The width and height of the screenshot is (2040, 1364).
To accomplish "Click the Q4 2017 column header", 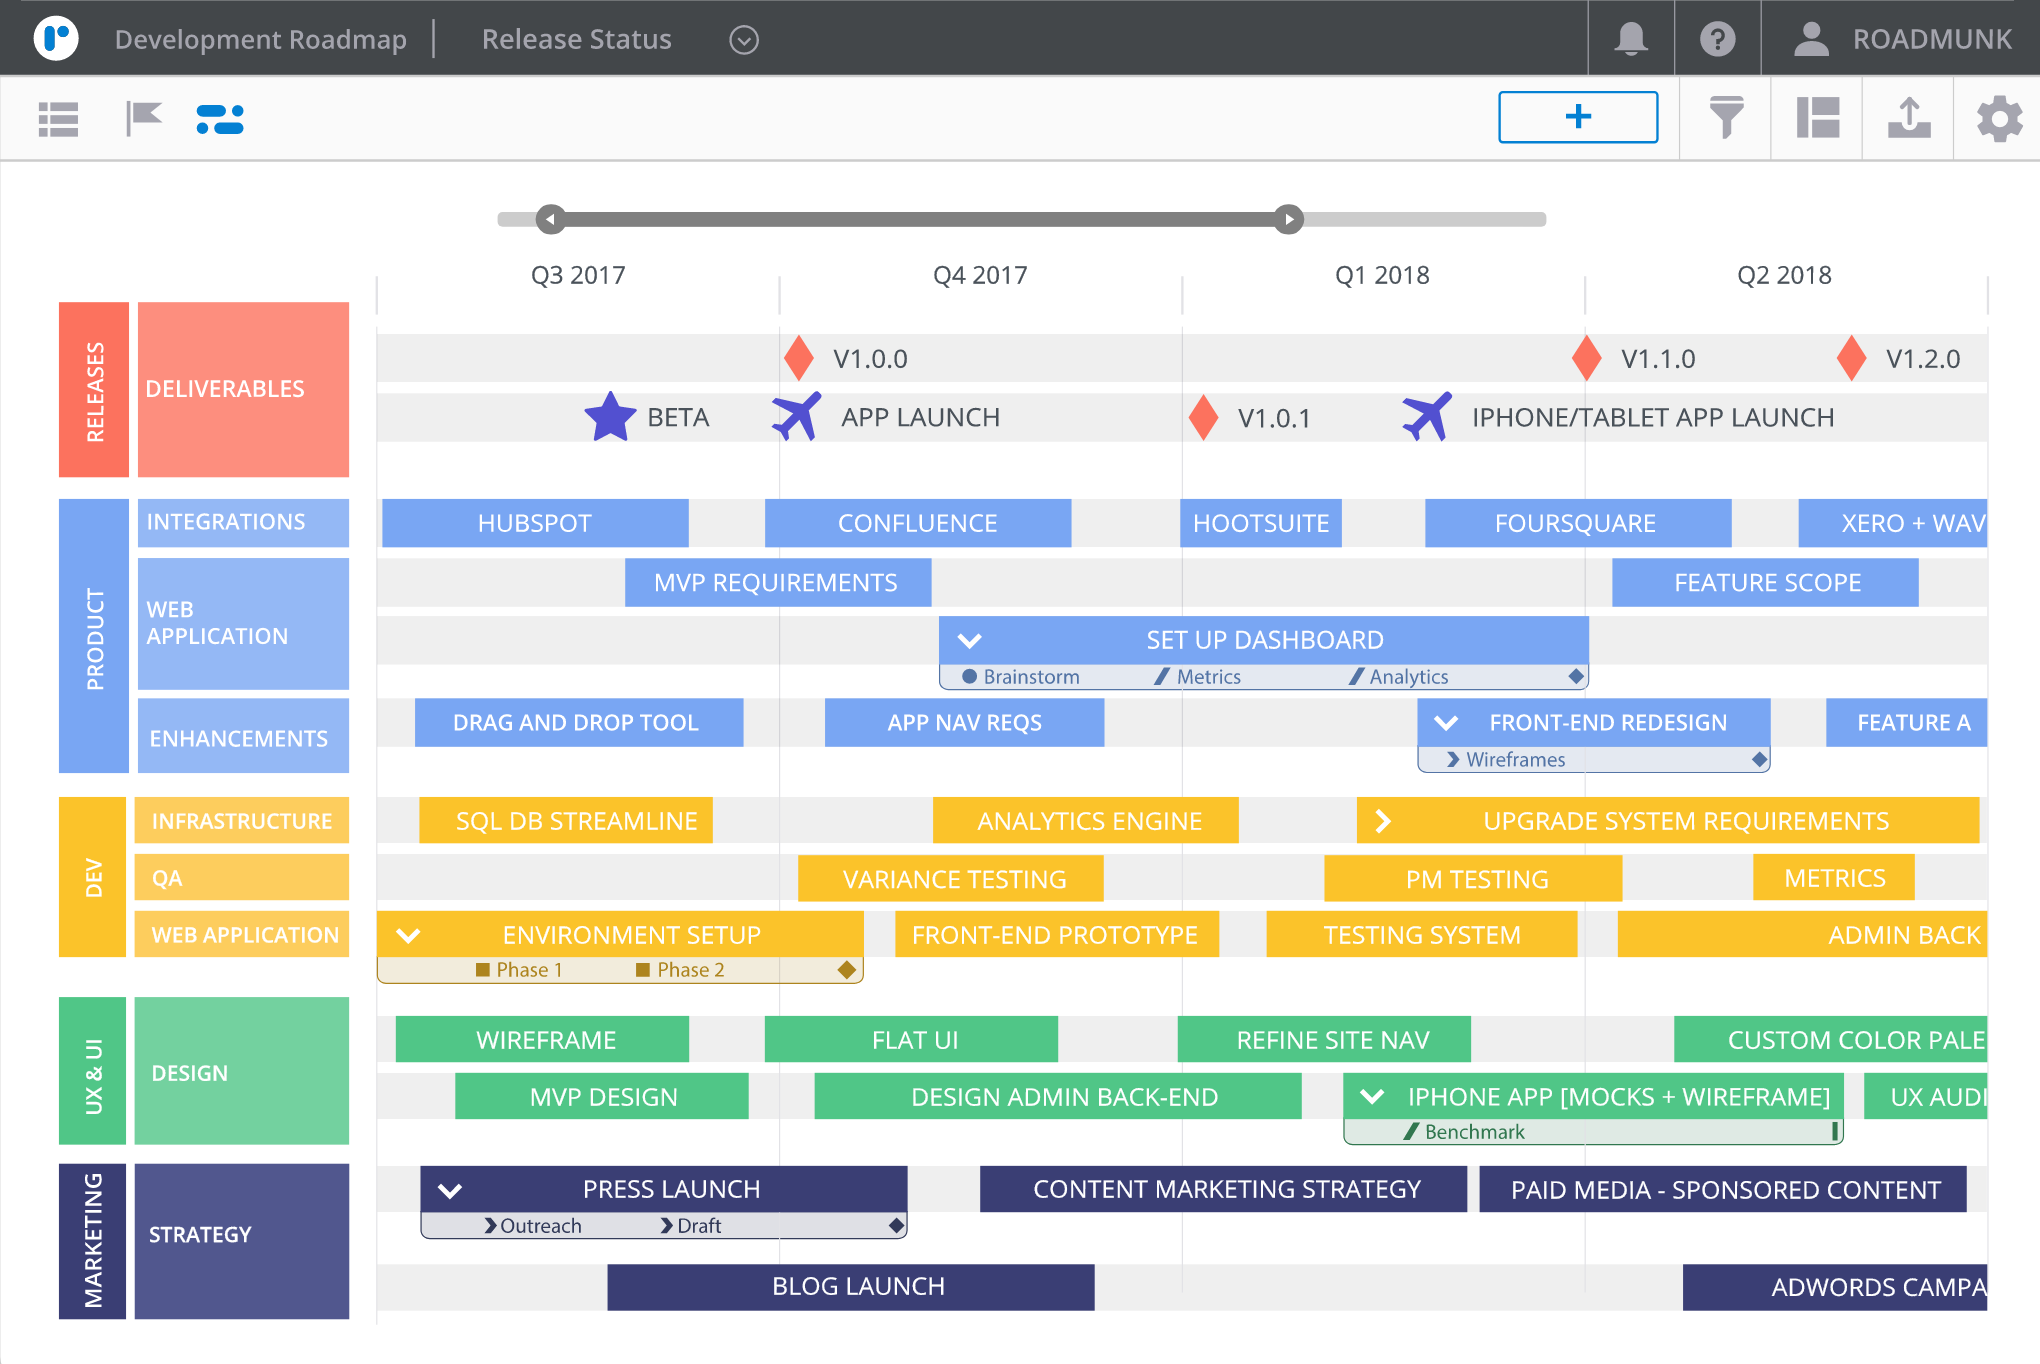I will coord(980,275).
